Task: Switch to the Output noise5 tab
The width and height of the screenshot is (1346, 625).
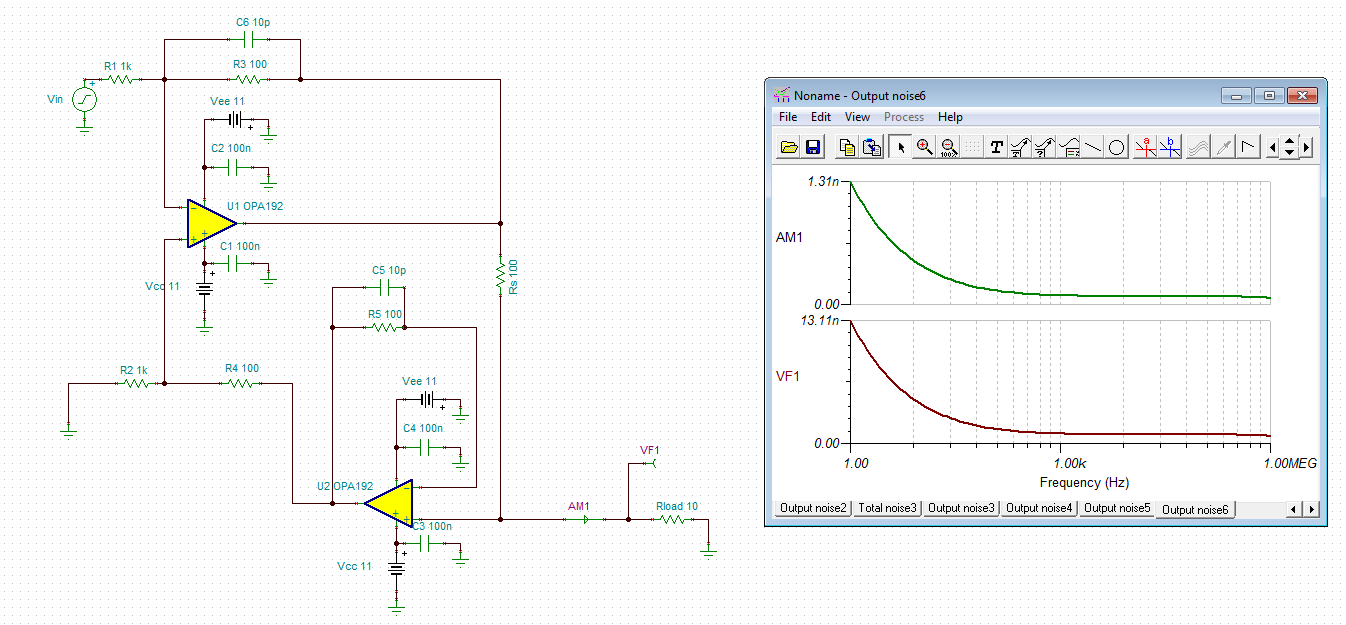Action: pos(1117,508)
